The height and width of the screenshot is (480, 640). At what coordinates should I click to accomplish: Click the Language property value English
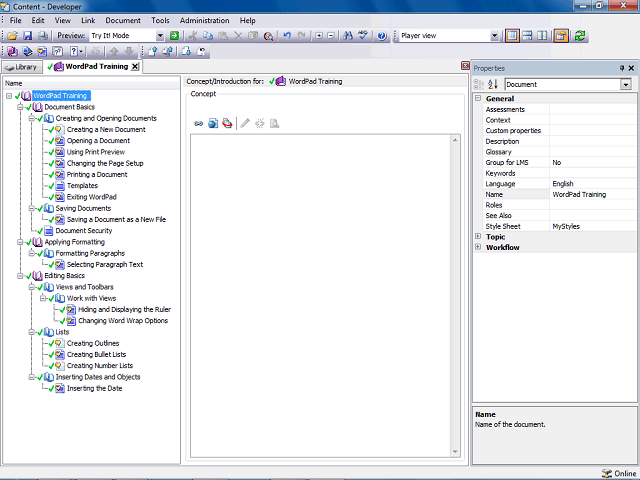562,184
